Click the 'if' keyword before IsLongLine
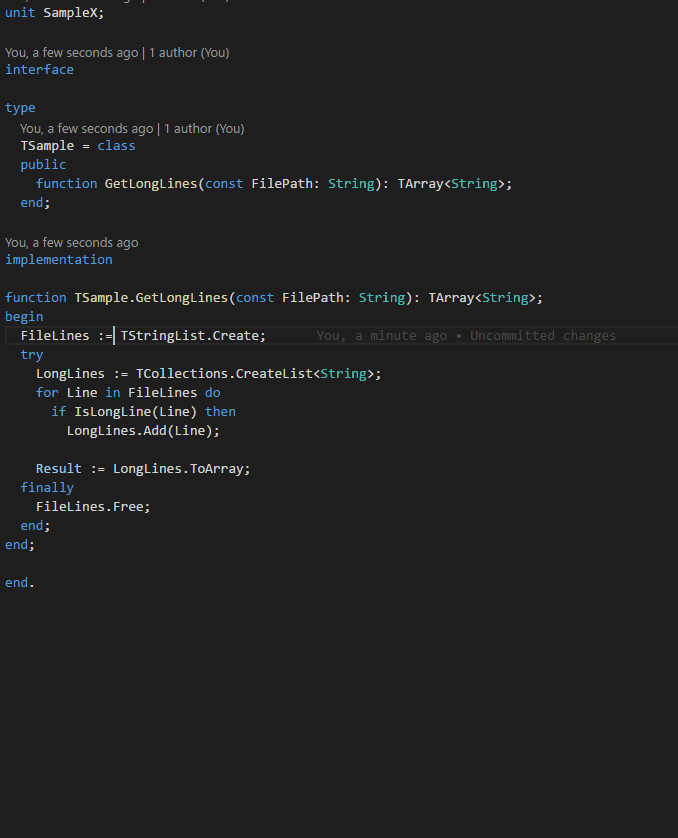The width and height of the screenshot is (678, 838). coord(59,412)
